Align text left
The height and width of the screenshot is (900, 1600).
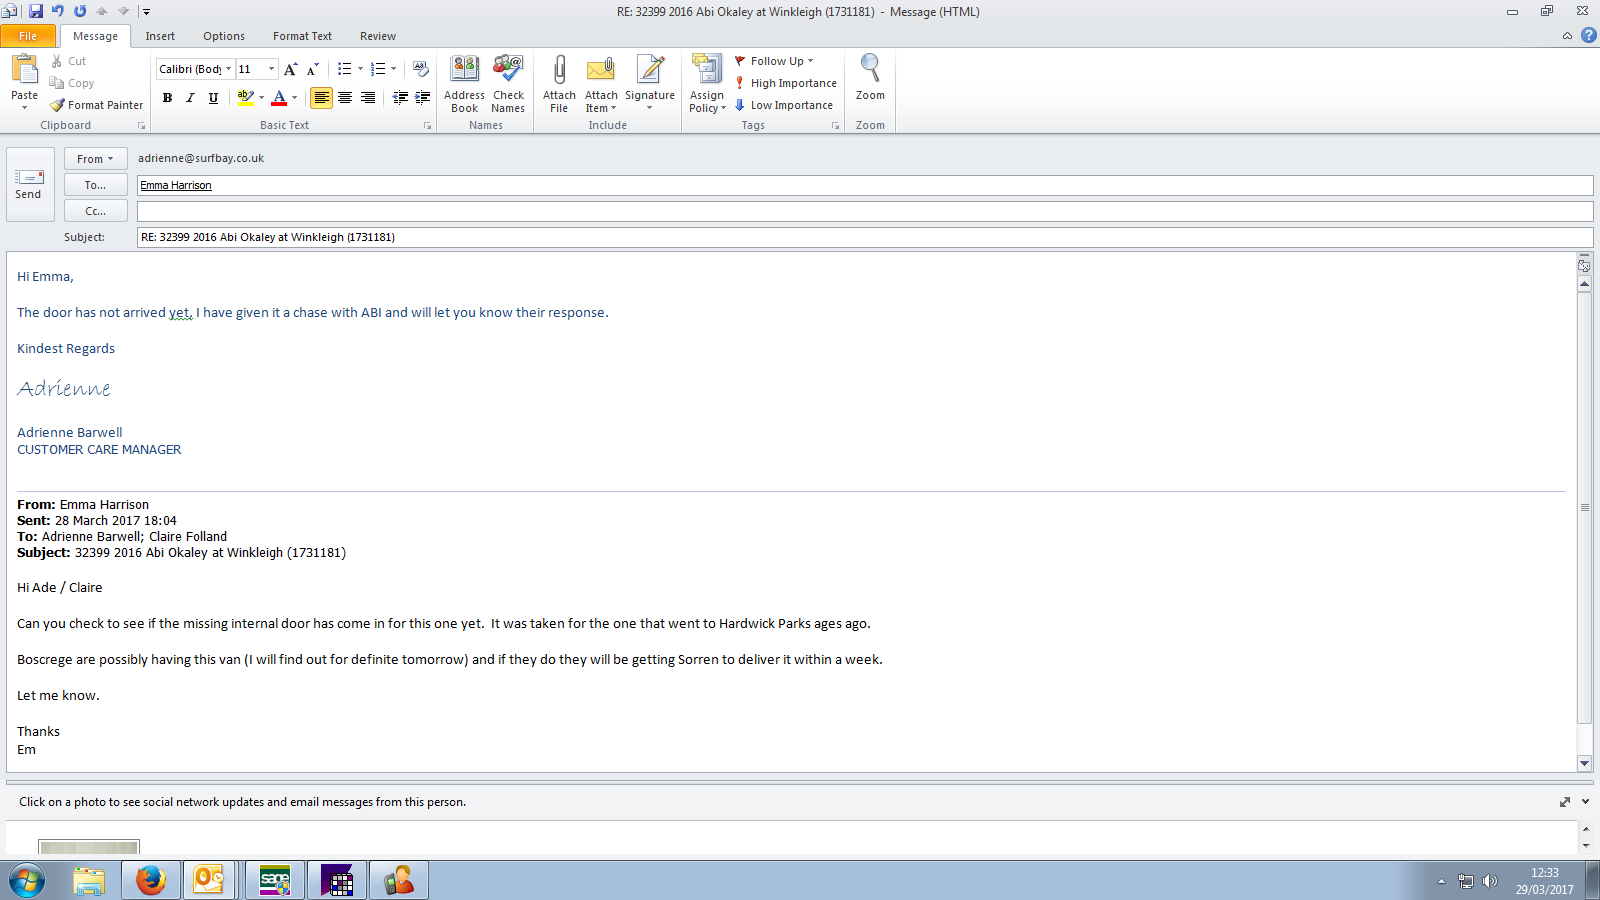(x=321, y=98)
